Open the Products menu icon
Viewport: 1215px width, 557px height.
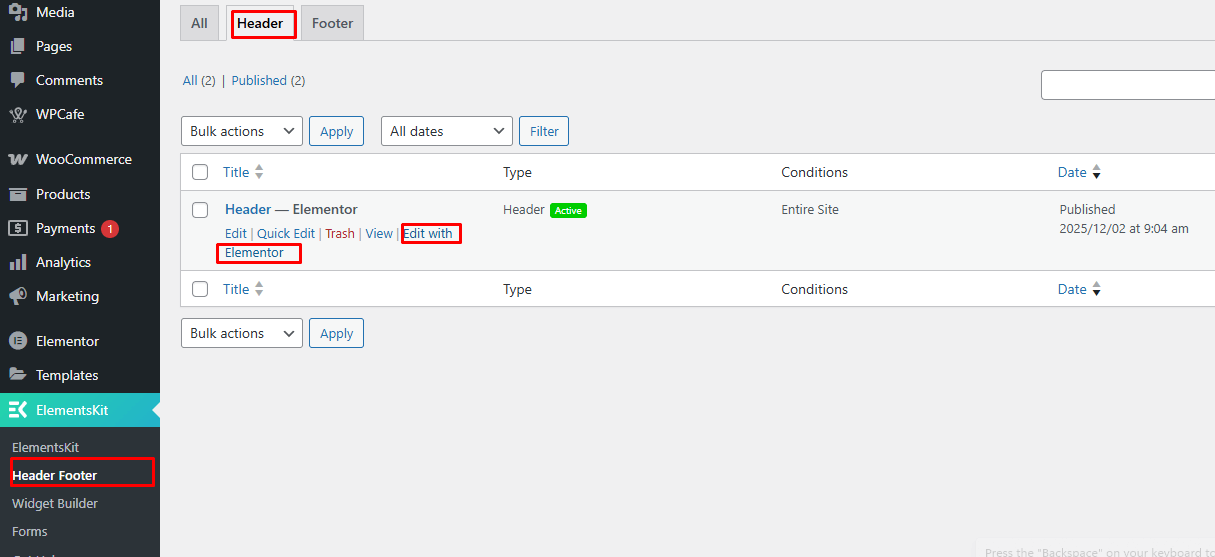point(17,194)
